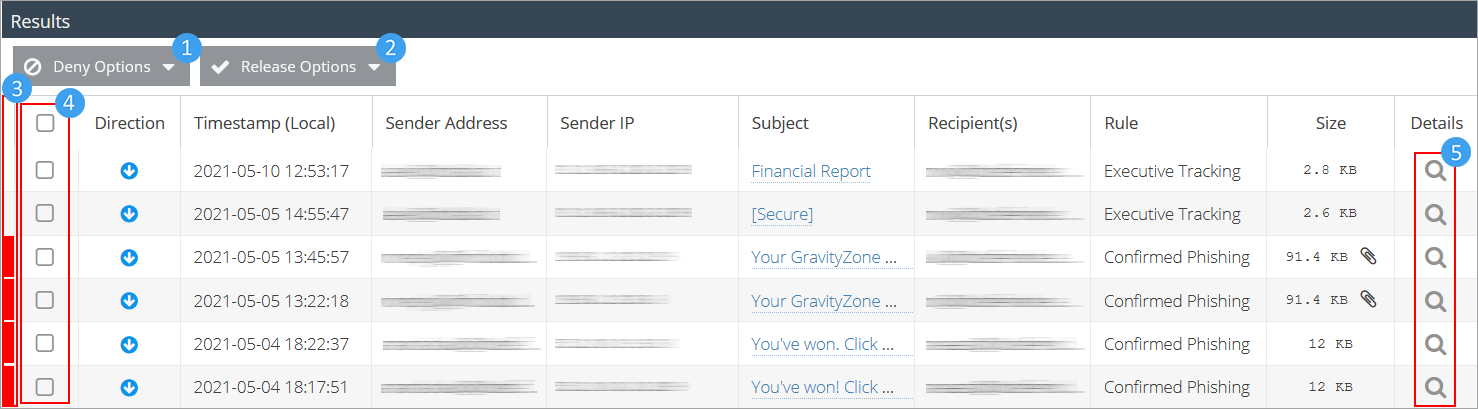Click direction arrow icon on 18:22:37 row
Image resolution: width=1478 pixels, height=409 pixels.
click(x=129, y=344)
